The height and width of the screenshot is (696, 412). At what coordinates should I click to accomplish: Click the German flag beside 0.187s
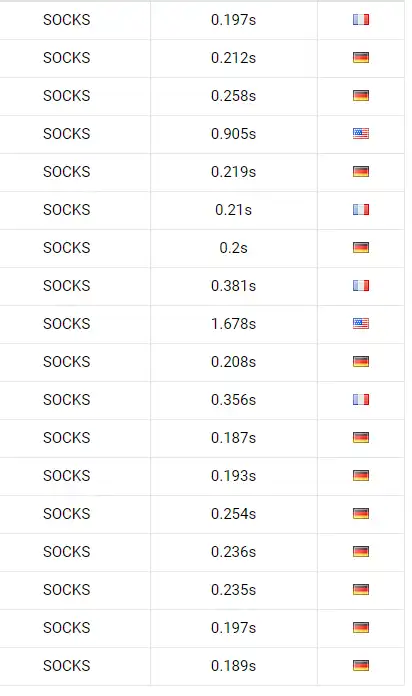click(x=360, y=438)
